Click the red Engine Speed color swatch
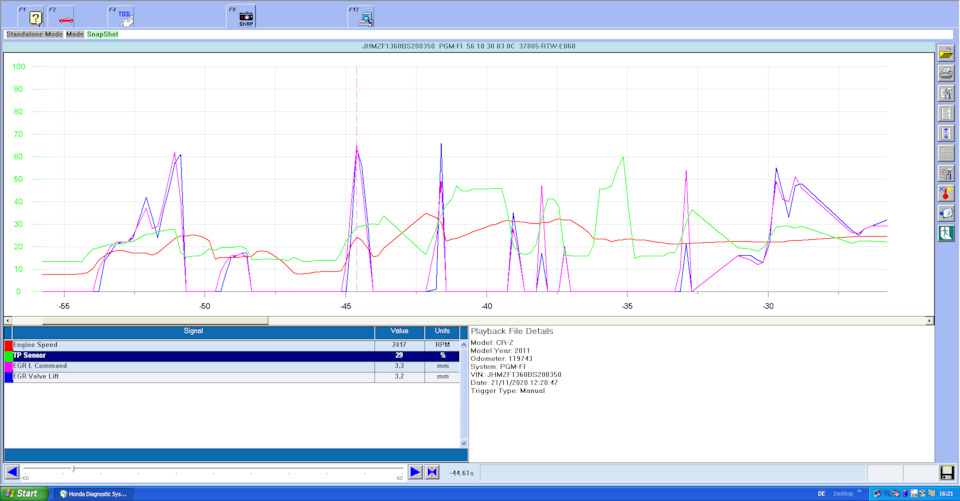 point(9,345)
